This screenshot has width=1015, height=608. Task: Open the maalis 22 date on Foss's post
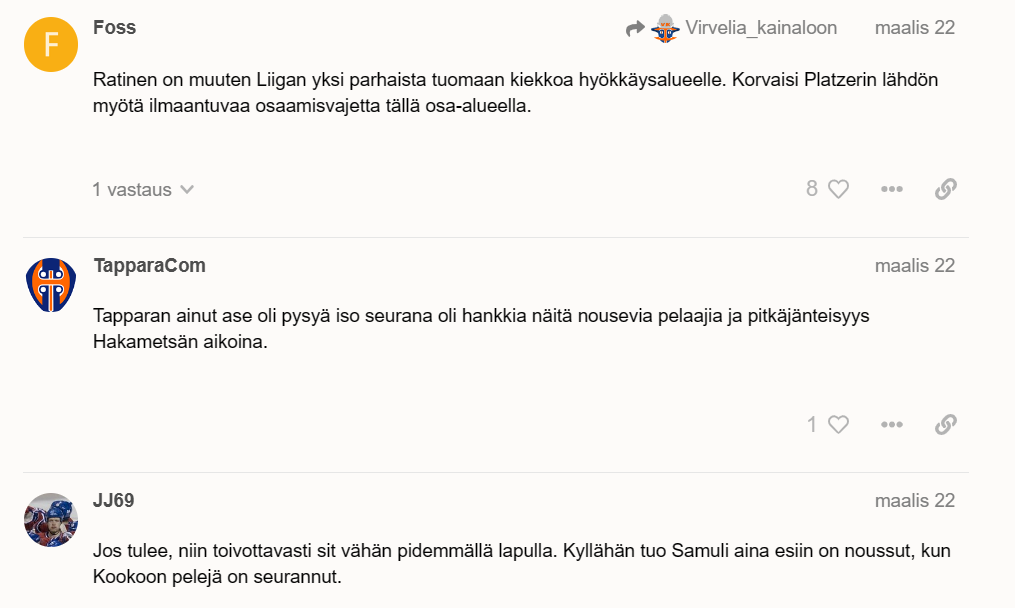click(915, 28)
